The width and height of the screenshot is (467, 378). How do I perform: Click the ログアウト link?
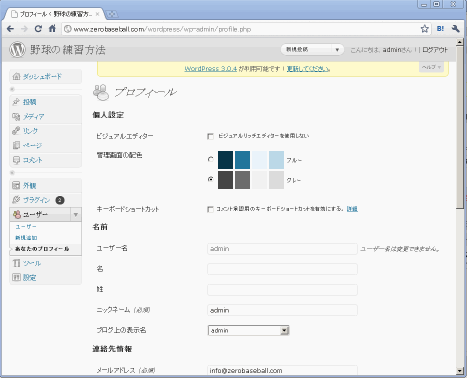tap(435, 50)
